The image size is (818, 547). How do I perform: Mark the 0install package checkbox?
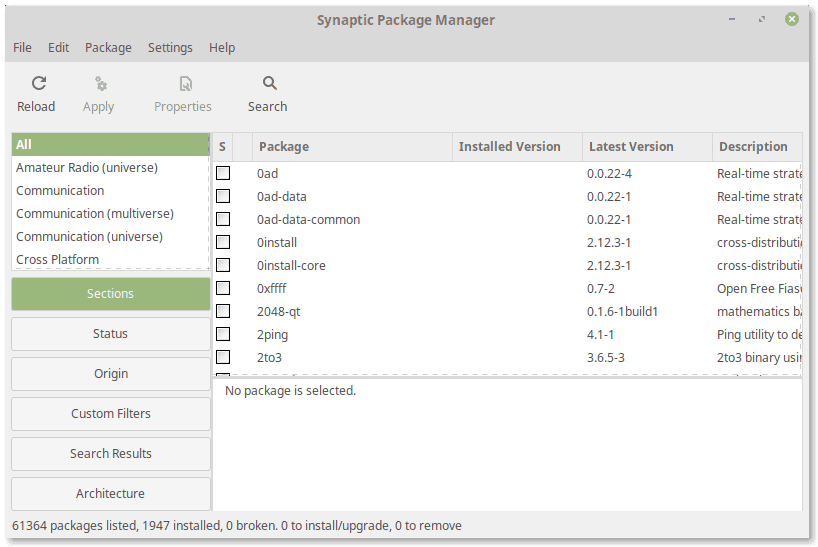223,242
